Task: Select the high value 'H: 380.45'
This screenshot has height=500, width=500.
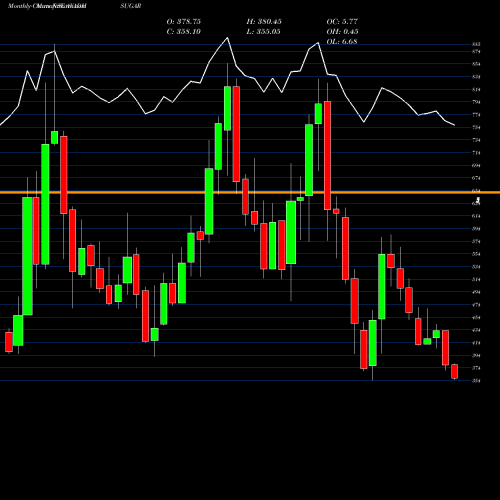Action: 264,22
